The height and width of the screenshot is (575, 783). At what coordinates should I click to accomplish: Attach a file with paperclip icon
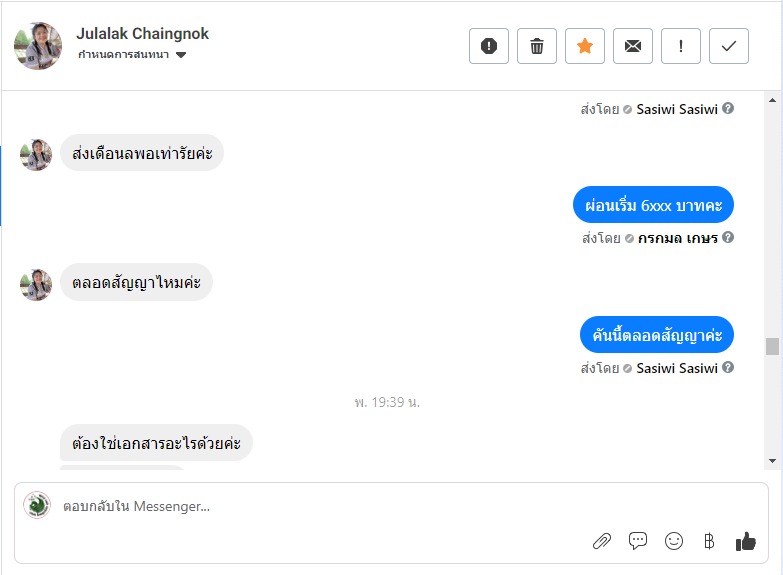pyautogui.click(x=602, y=541)
